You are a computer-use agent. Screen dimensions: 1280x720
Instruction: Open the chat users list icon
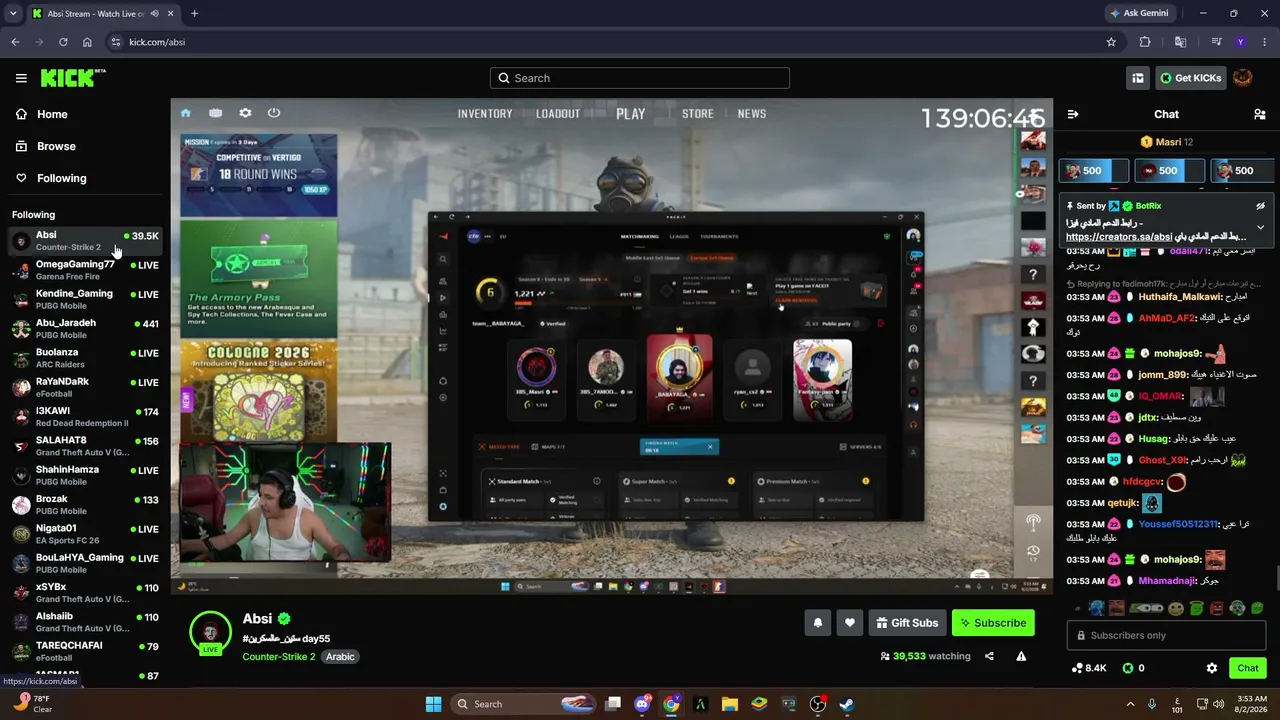[1260, 114]
